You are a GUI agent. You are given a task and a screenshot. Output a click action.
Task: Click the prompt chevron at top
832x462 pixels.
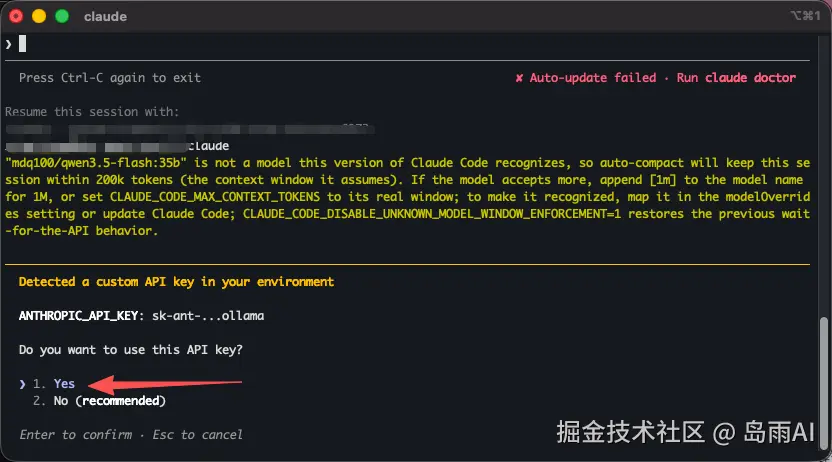tap(8, 44)
